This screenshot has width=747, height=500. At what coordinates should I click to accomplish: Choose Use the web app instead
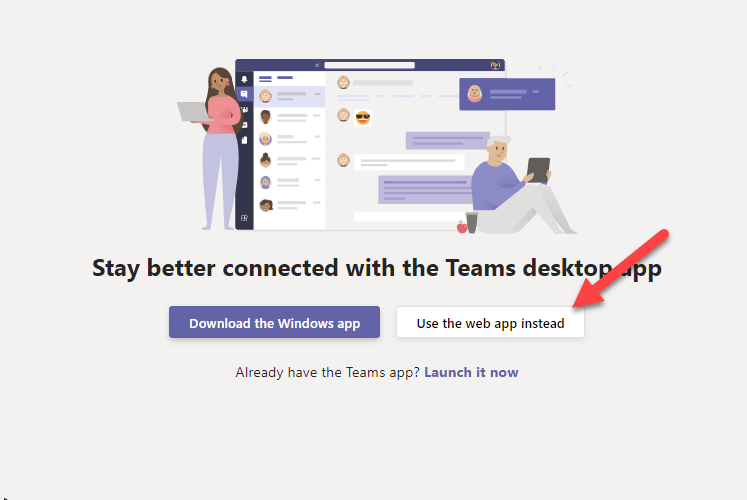(490, 322)
